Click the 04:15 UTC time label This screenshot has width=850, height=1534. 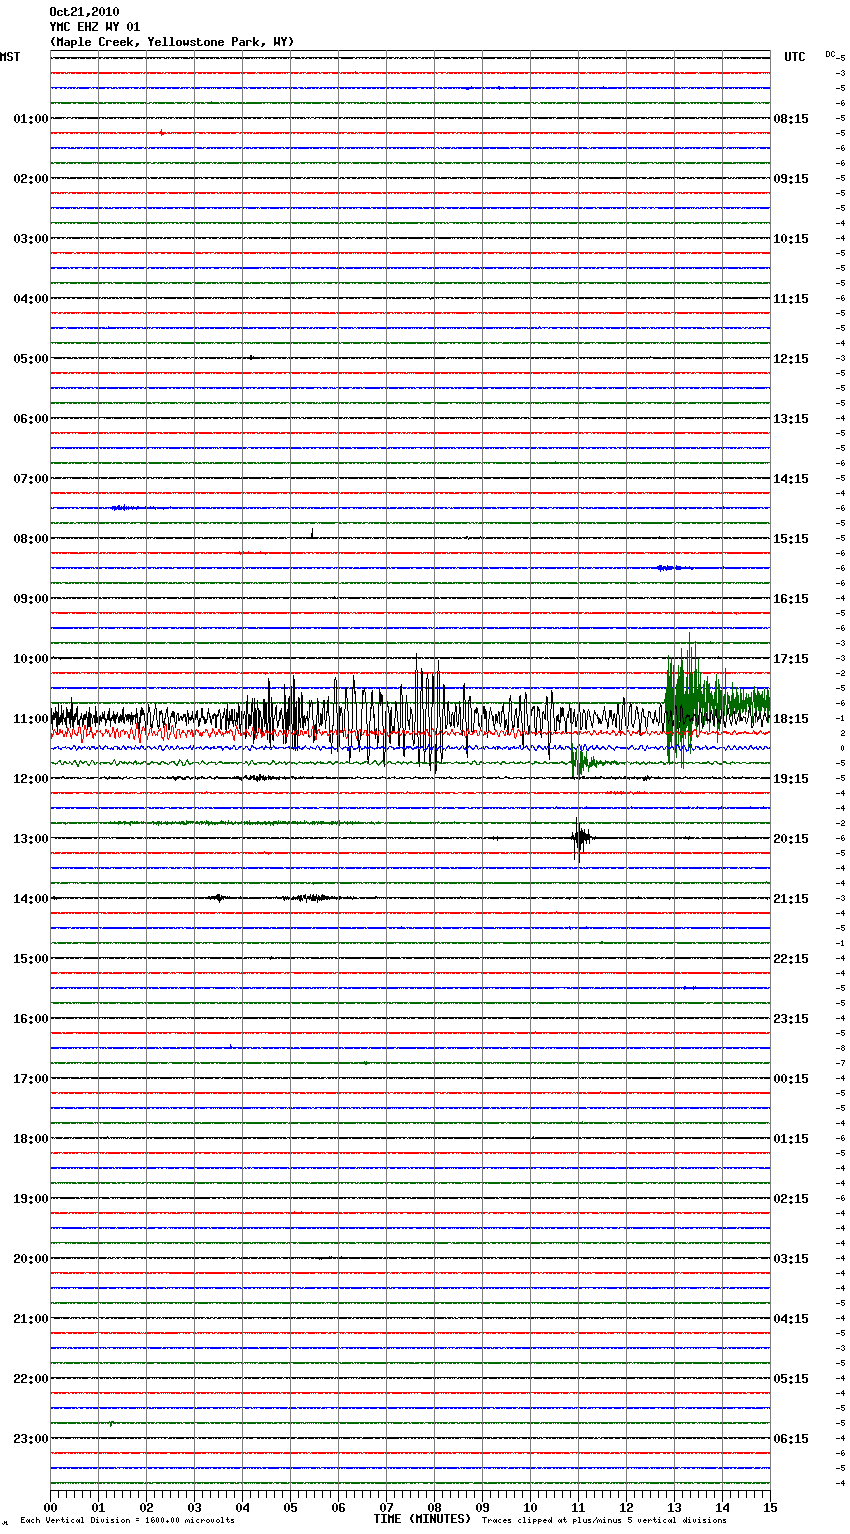point(791,1319)
